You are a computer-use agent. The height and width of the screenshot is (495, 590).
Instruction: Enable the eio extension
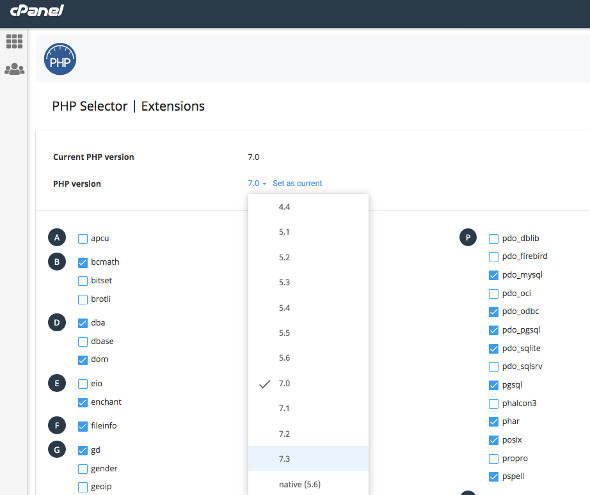[83, 384]
